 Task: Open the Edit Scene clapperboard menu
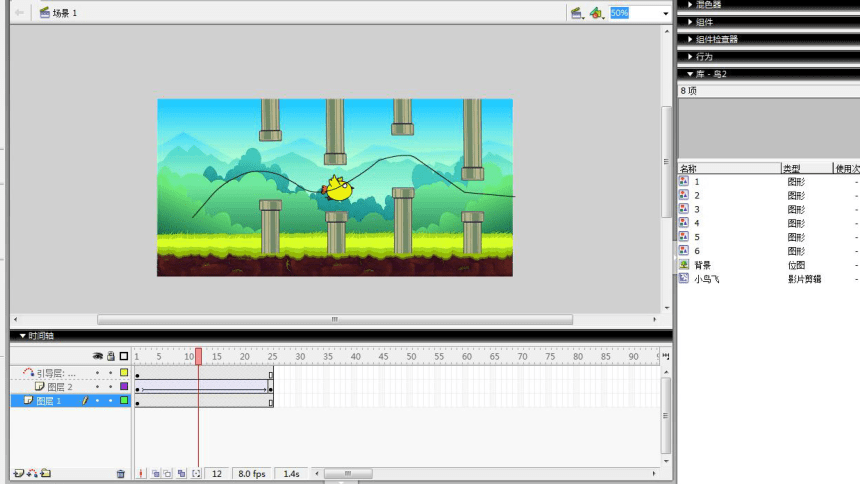click(x=577, y=13)
